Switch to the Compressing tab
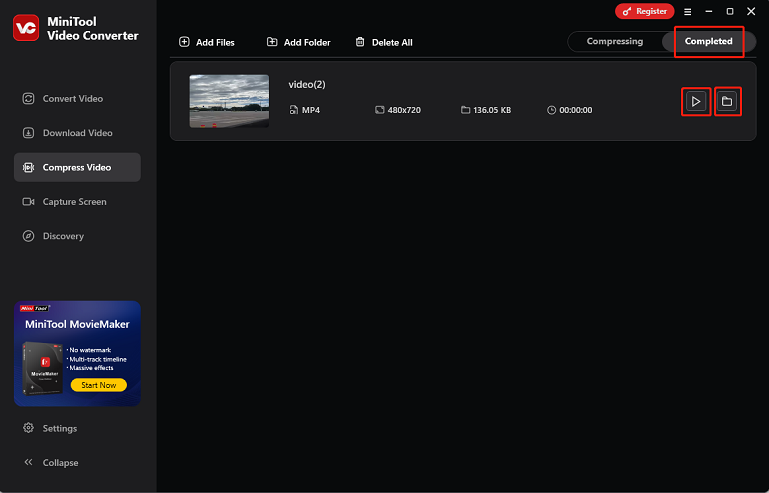The image size is (769, 493). (615, 41)
